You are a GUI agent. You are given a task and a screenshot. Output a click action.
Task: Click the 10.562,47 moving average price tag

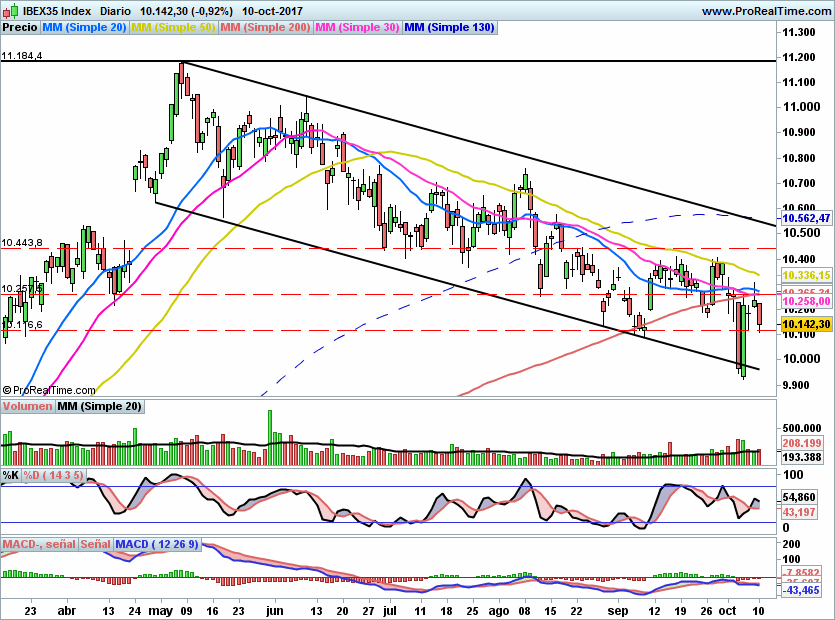point(806,218)
